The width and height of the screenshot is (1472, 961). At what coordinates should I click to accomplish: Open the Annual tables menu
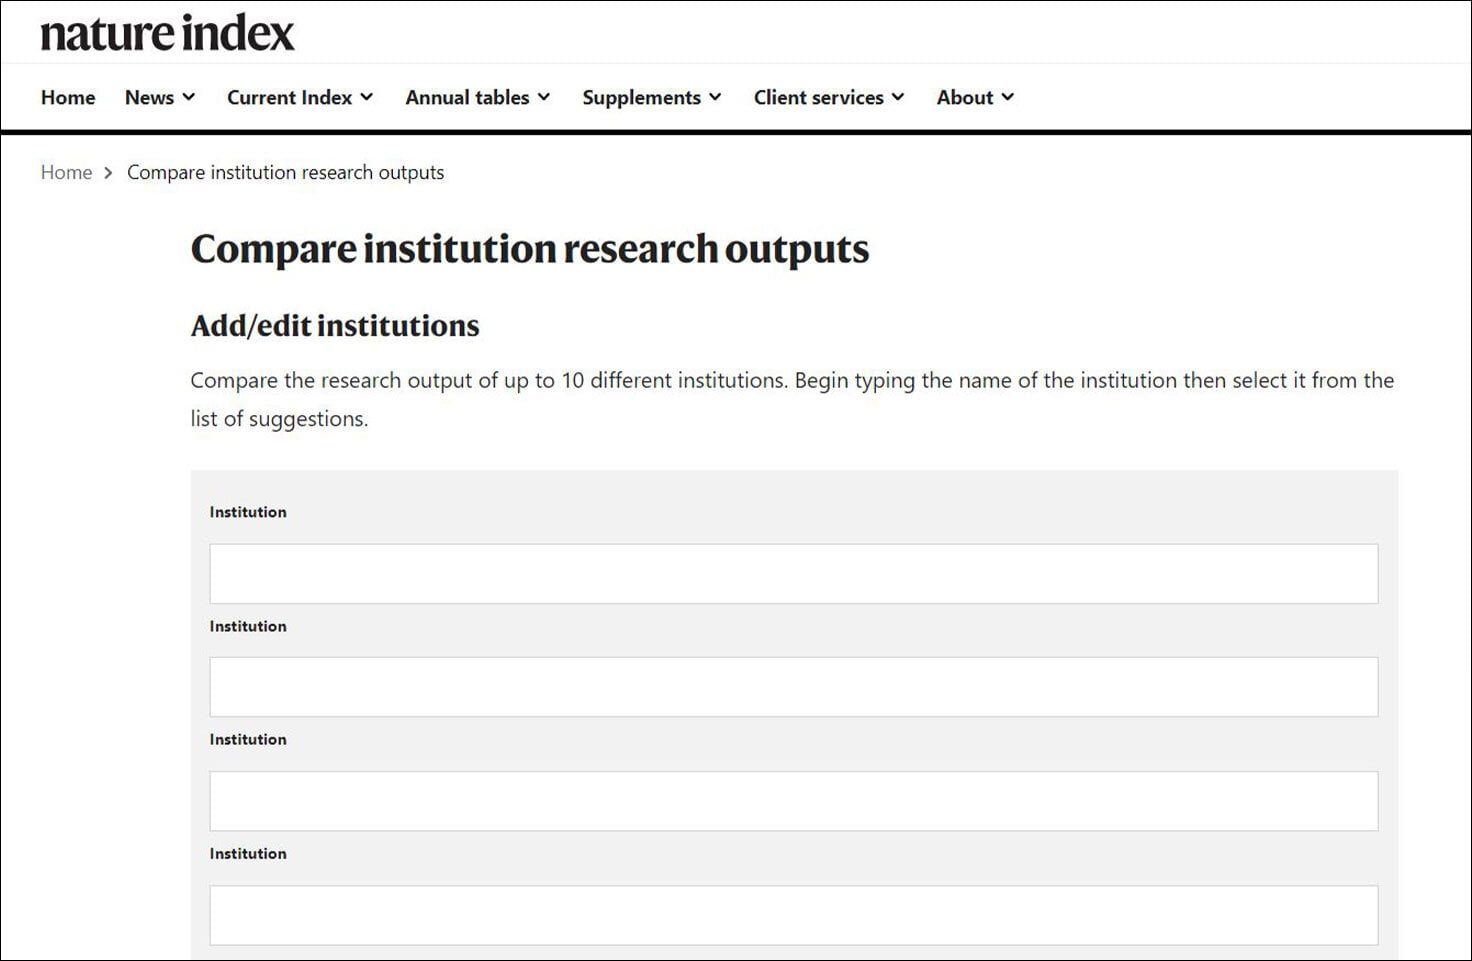click(467, 97)
